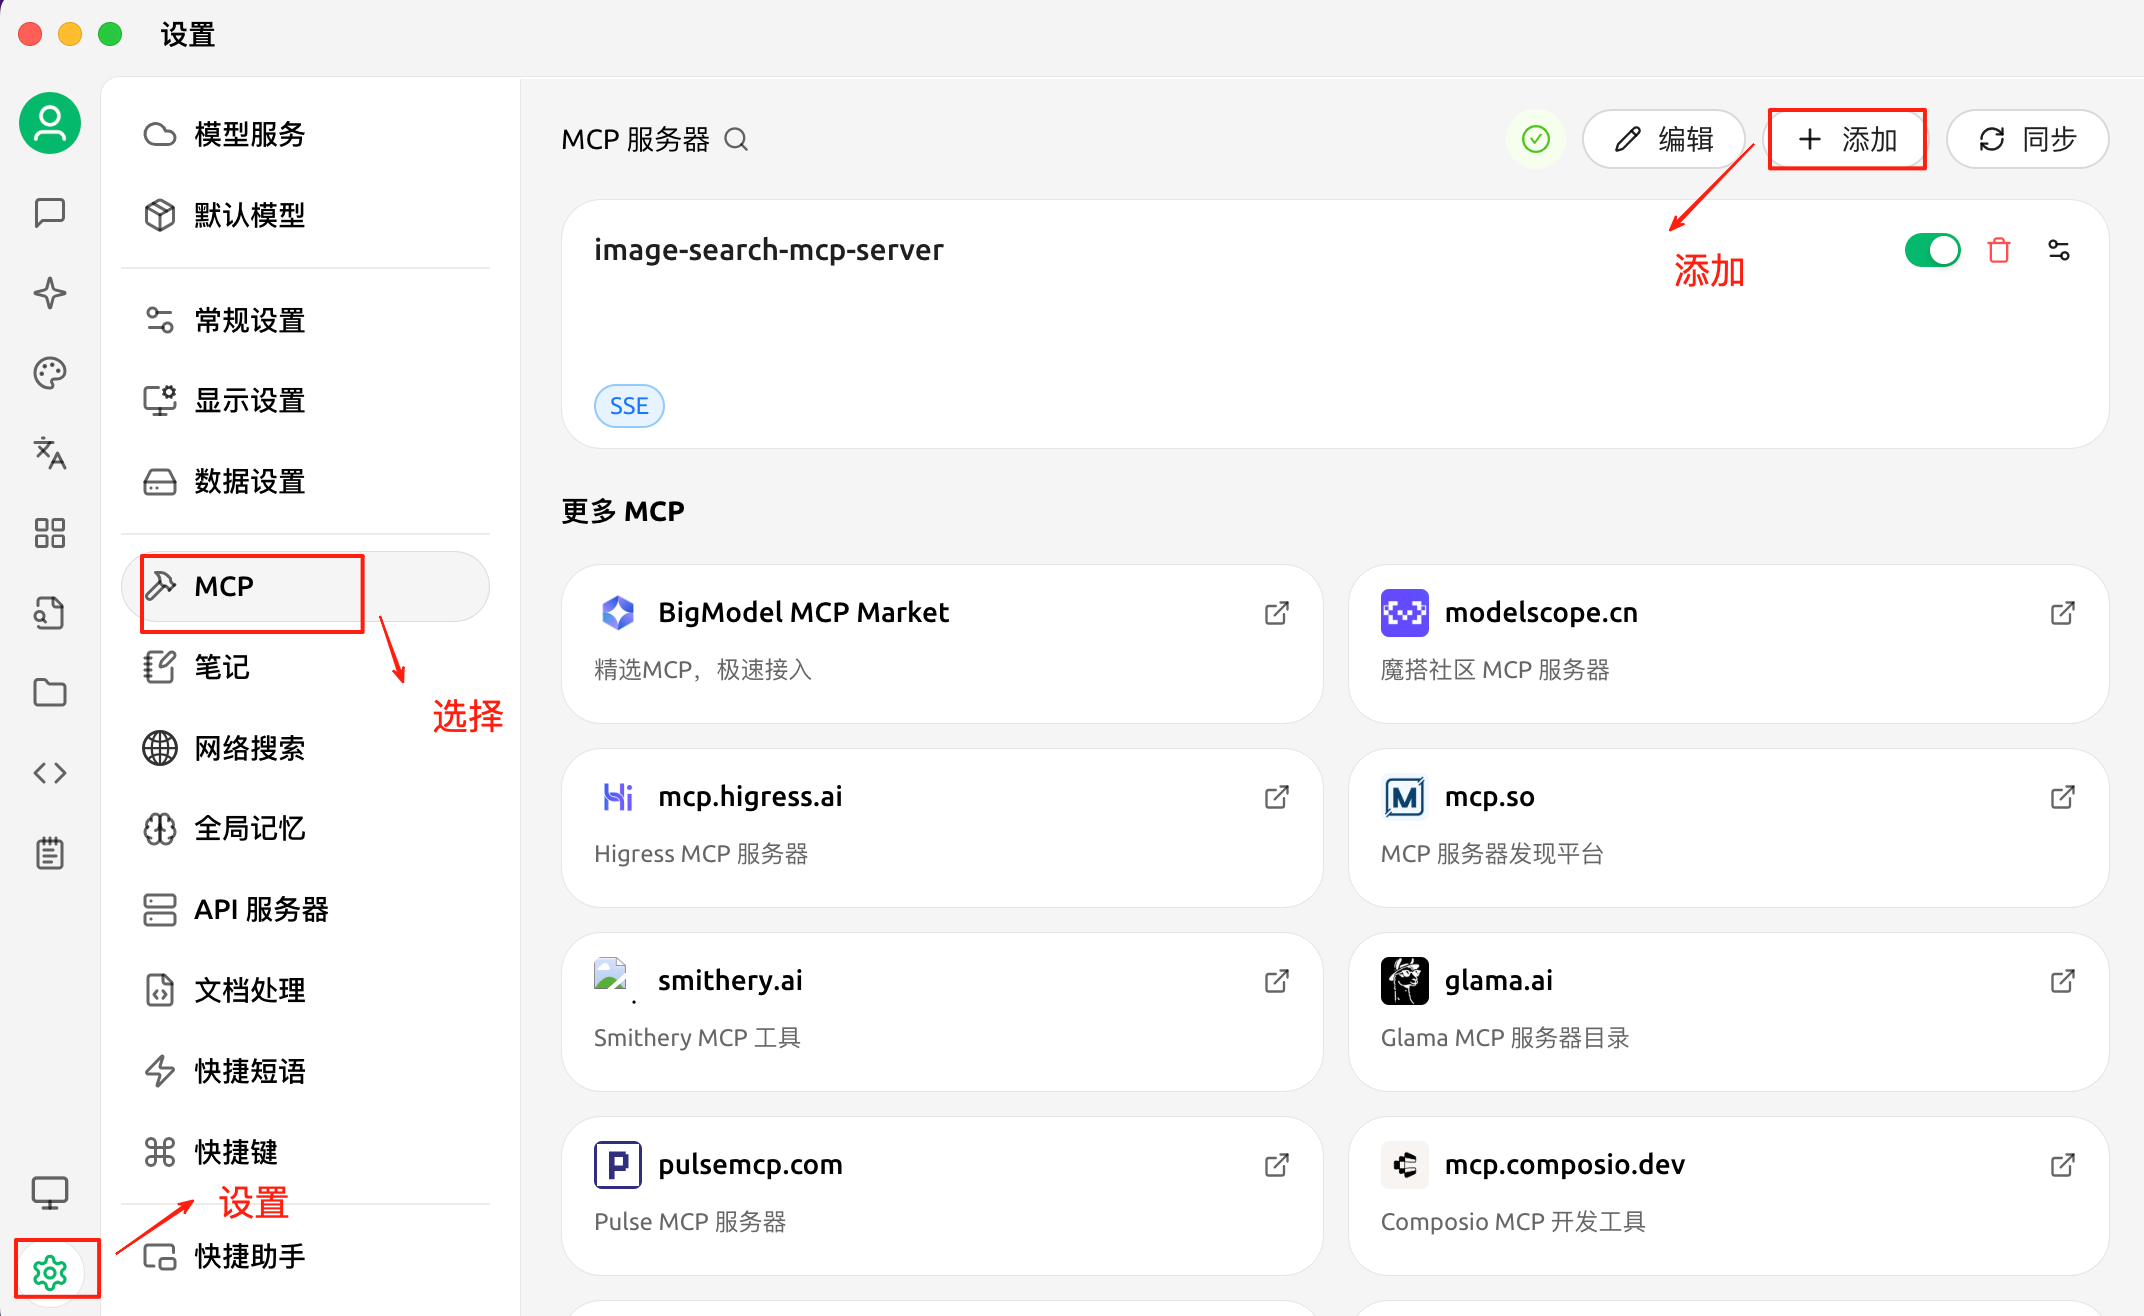Open the knowledge base search-file icon
This screenshot has width=2144, height=1316.
click(50, 613)
